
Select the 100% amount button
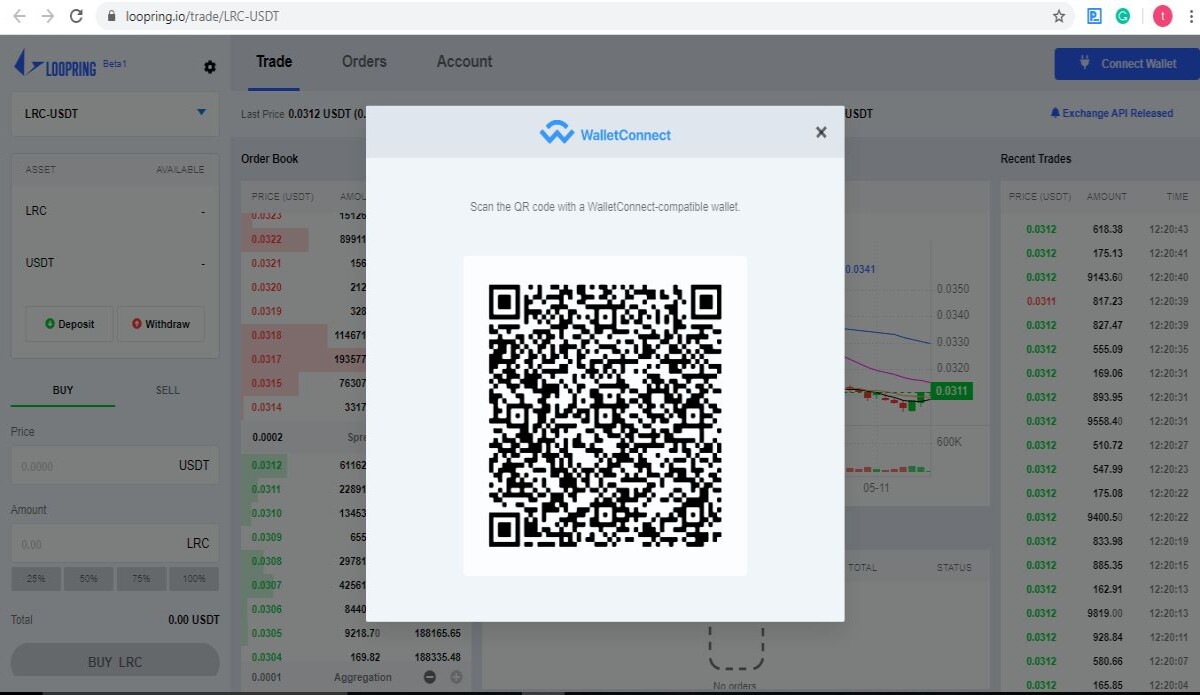tap(194, 578)
